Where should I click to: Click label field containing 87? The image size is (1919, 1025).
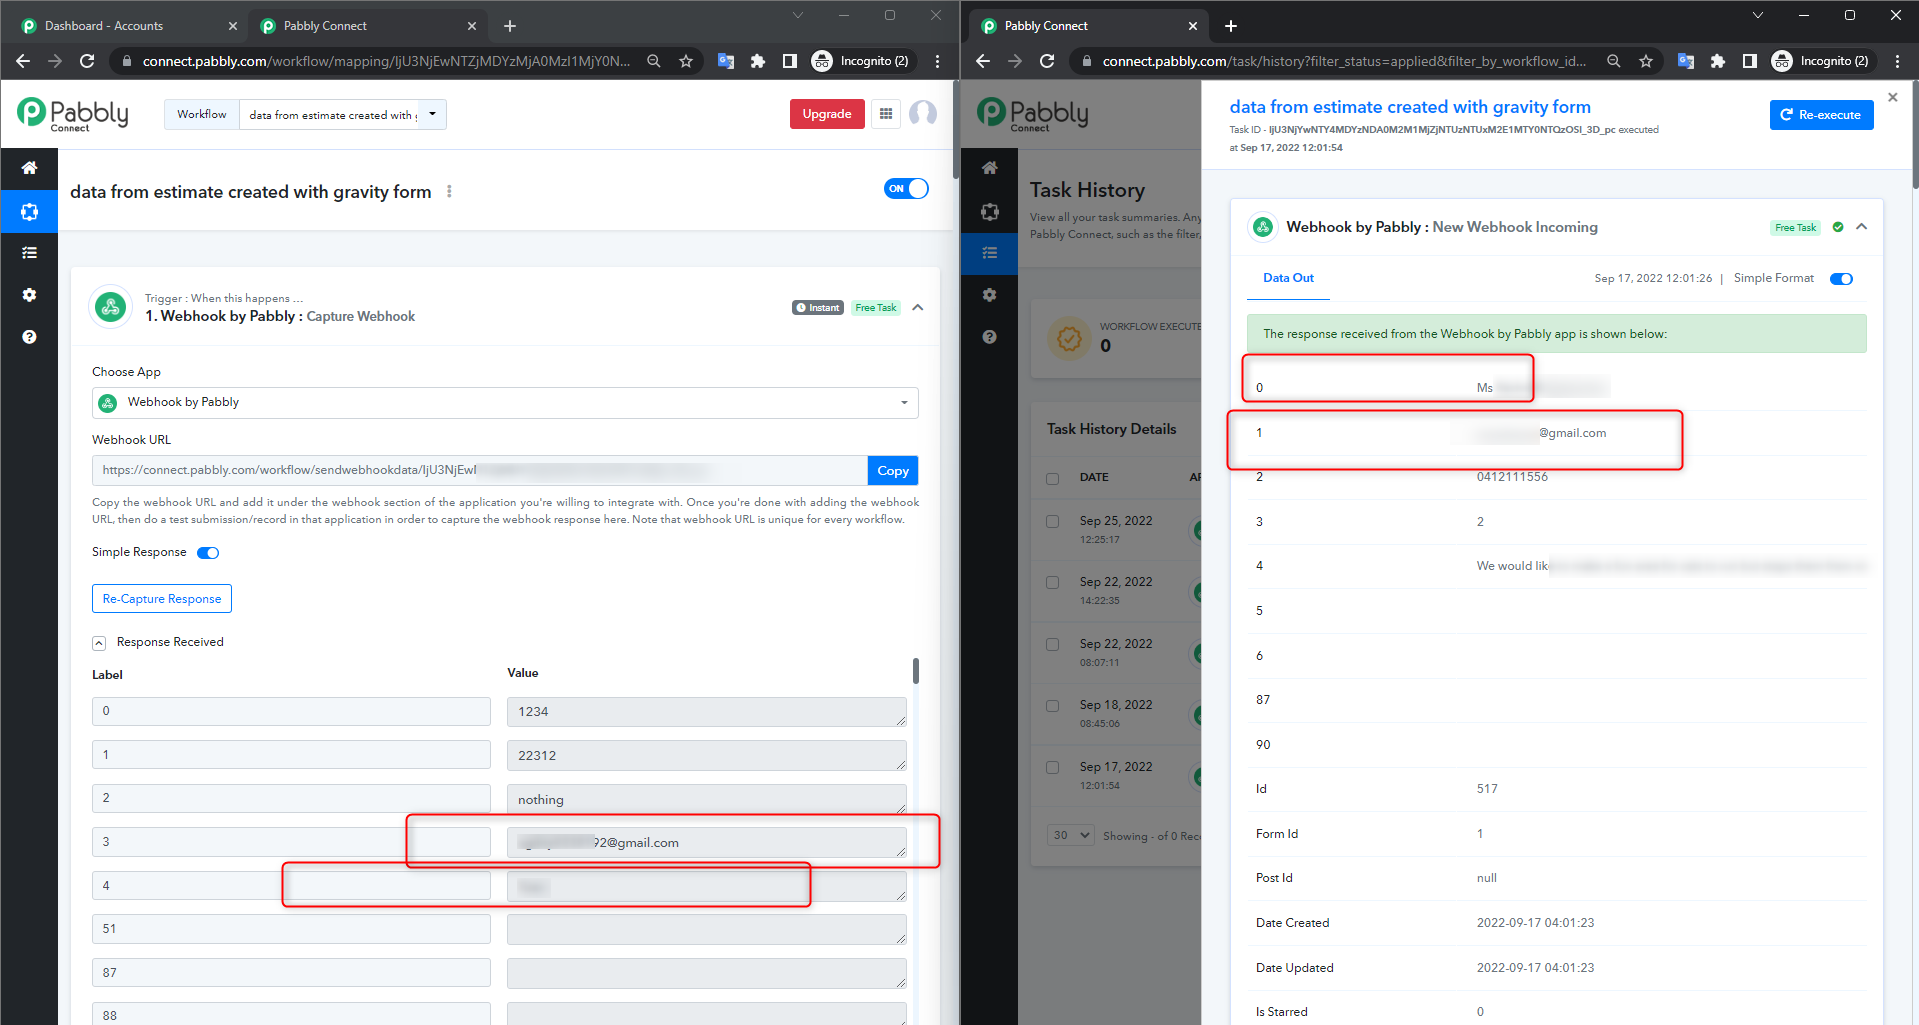click(x=291, y=972)
